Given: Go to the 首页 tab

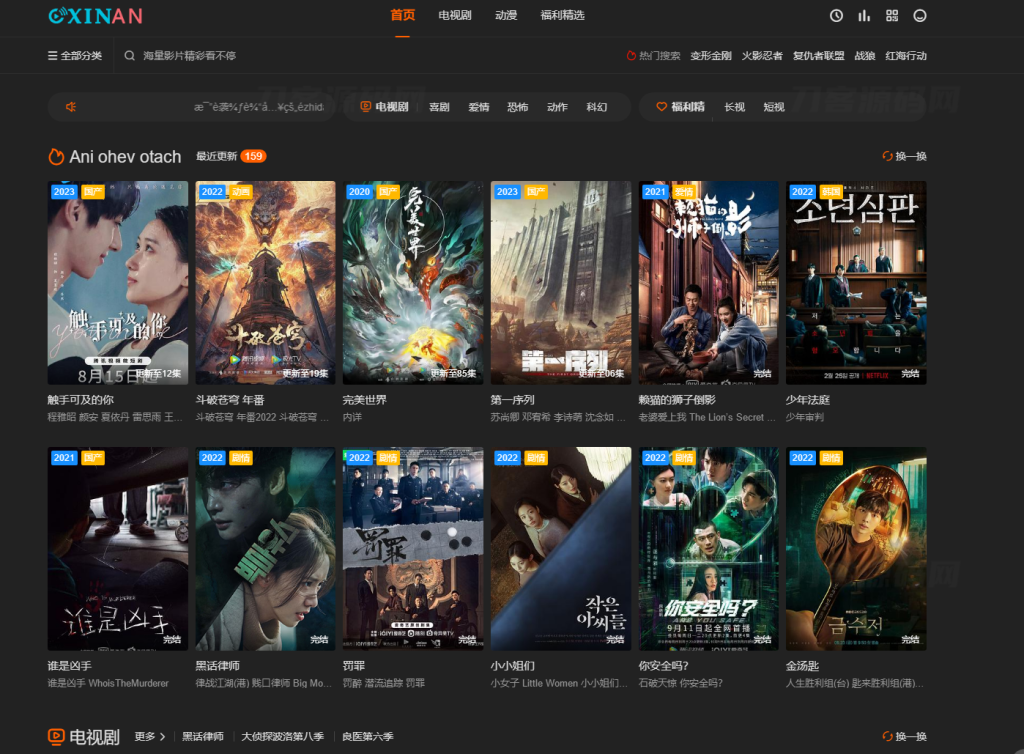Looking at the screenshot, I should point(402,15).
